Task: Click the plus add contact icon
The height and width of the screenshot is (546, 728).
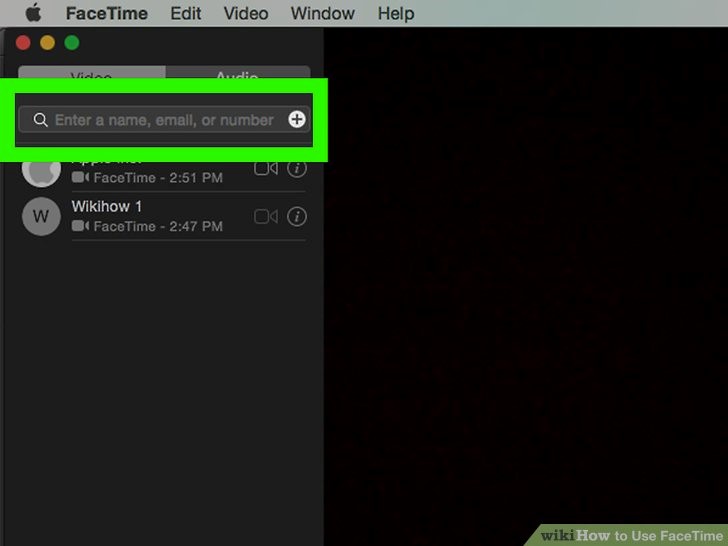Action: click(297, 119)
